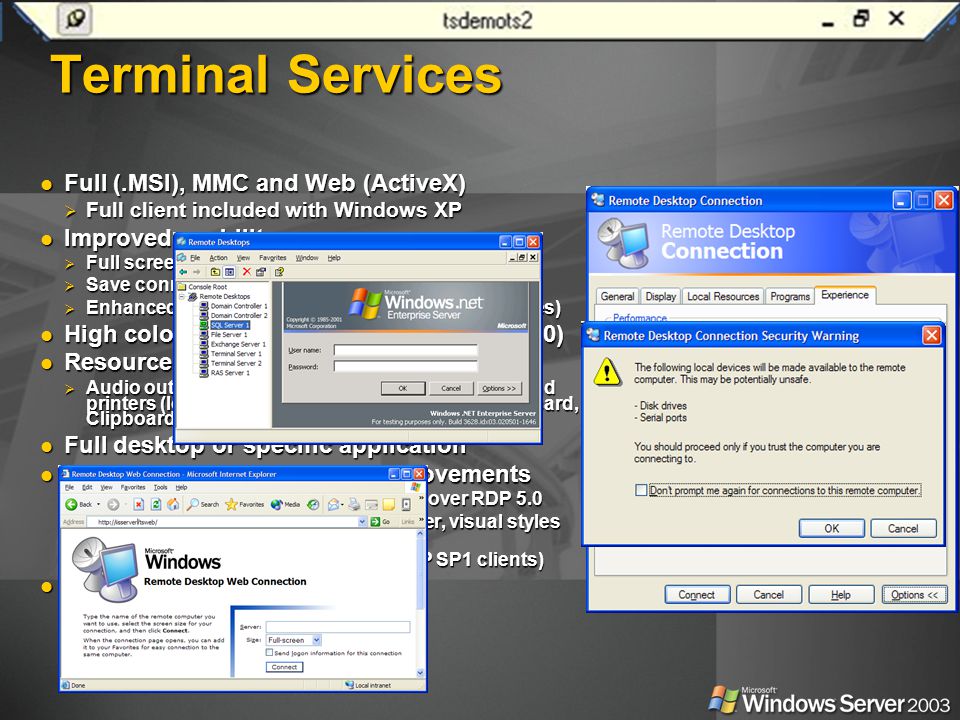The image size is (960, 720).
Task: Close the Security Warning dialog with X
Action: click(x=931, y=336)
